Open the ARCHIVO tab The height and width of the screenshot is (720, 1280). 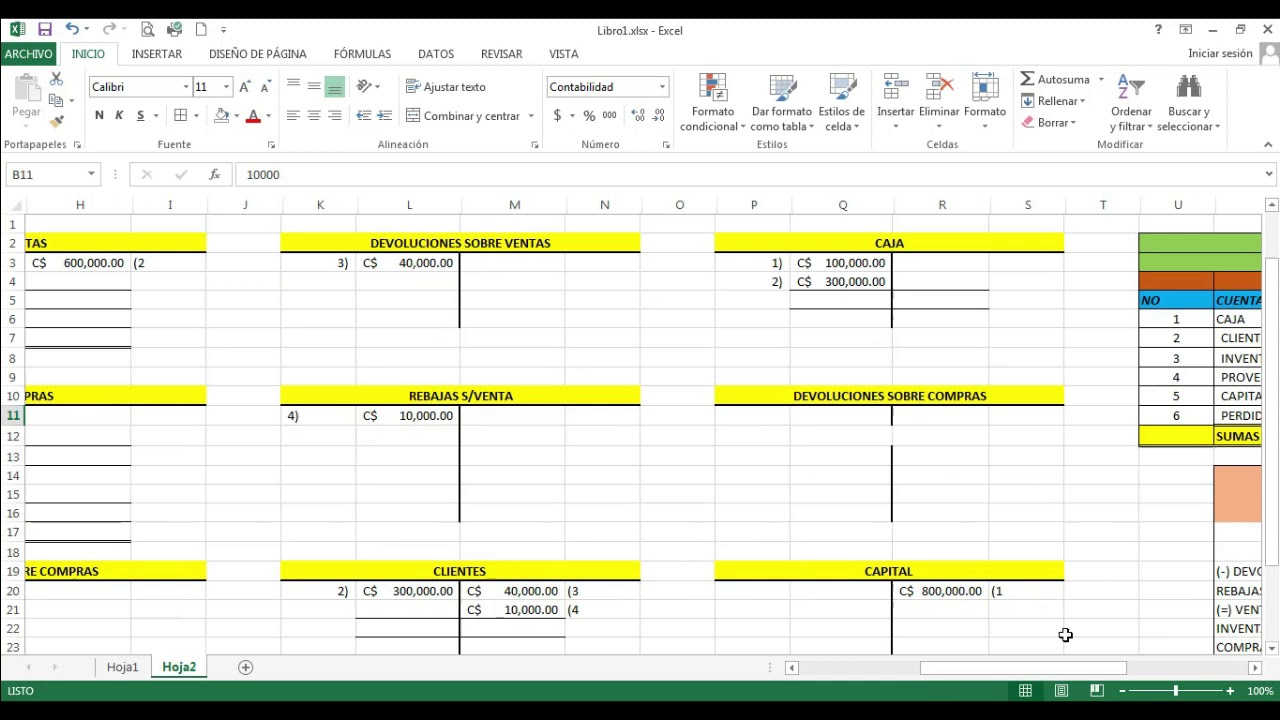tap(28, 54)
